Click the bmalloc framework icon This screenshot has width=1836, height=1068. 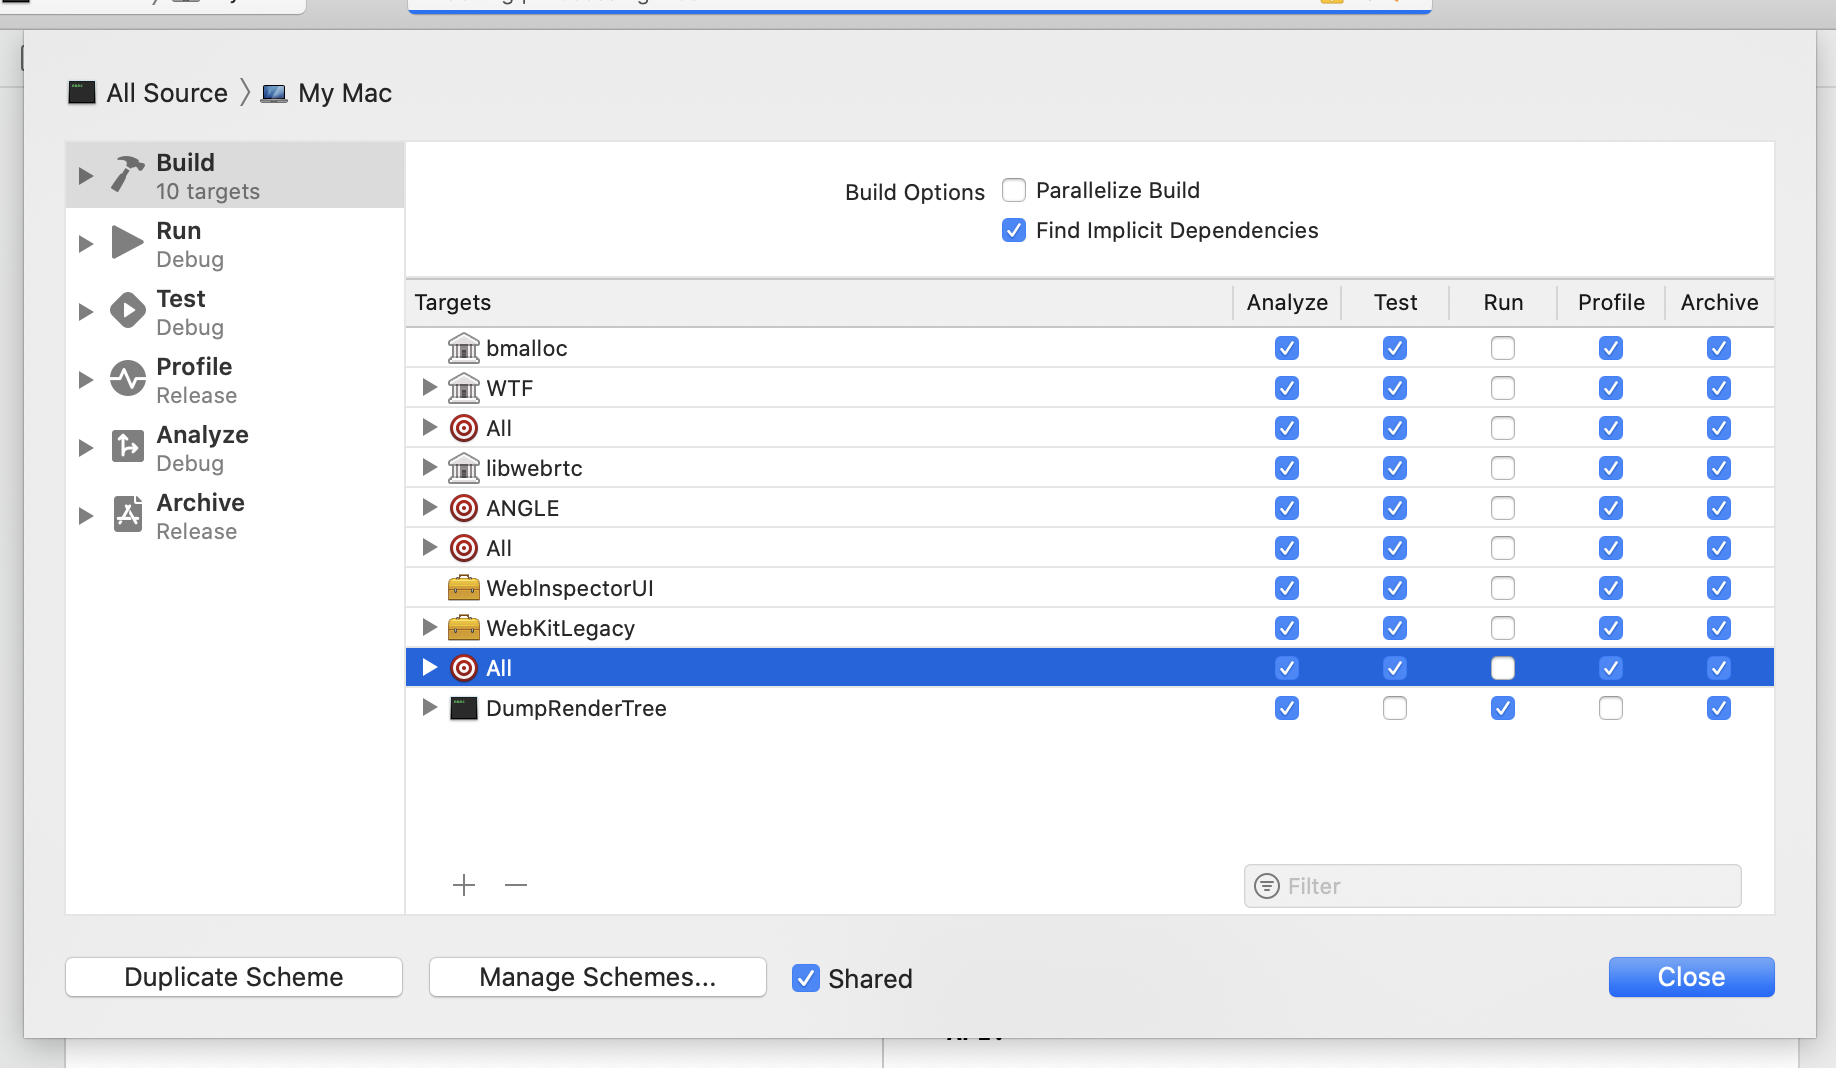[463, 348]
